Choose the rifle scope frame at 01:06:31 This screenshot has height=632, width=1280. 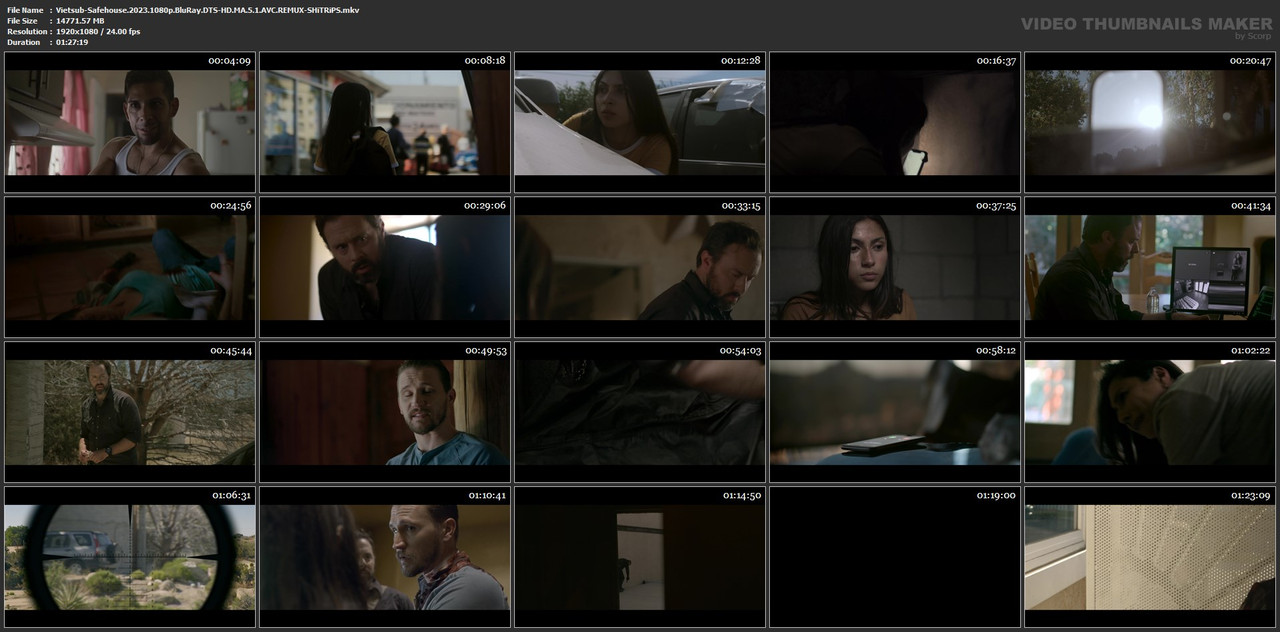(x=130, y=557)
